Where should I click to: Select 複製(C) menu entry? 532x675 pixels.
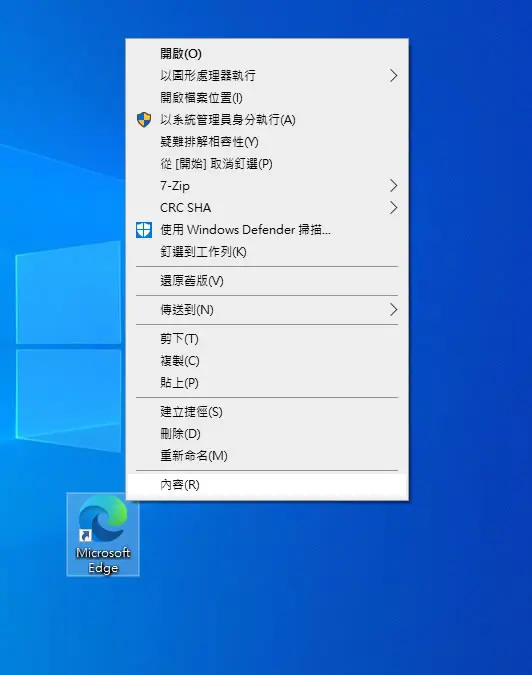pyautogui.click(x=267, y=361)
